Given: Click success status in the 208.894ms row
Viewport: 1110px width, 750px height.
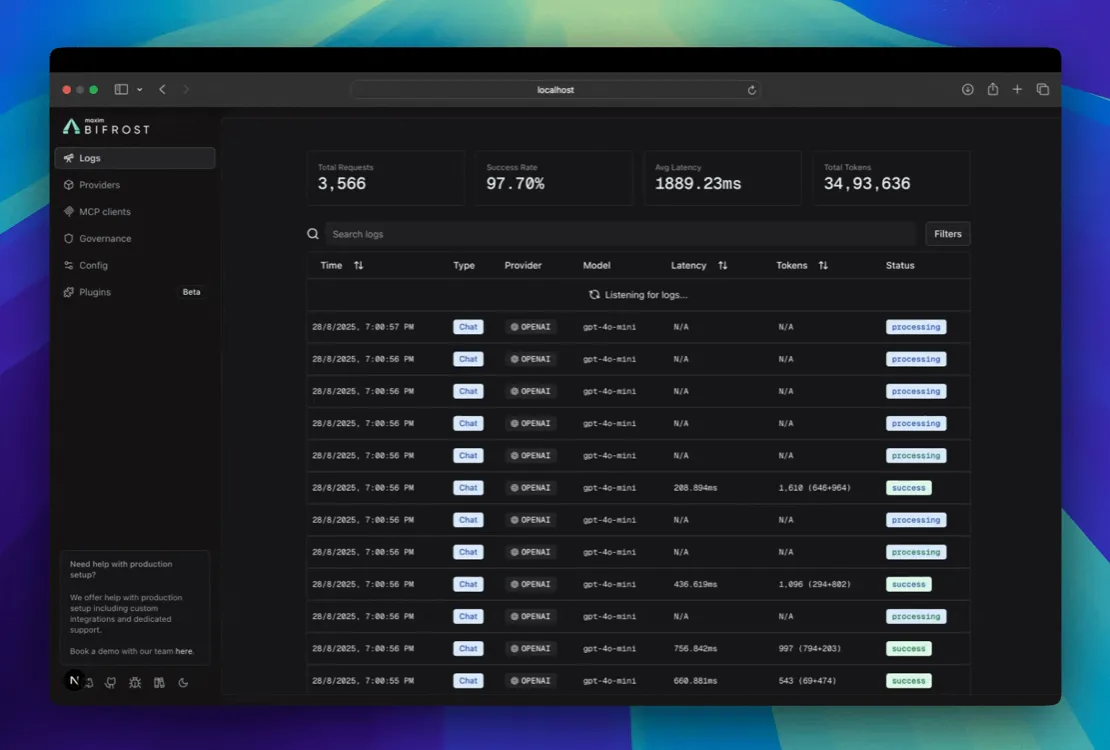Looking at the screenshot, I should point(909,488).
